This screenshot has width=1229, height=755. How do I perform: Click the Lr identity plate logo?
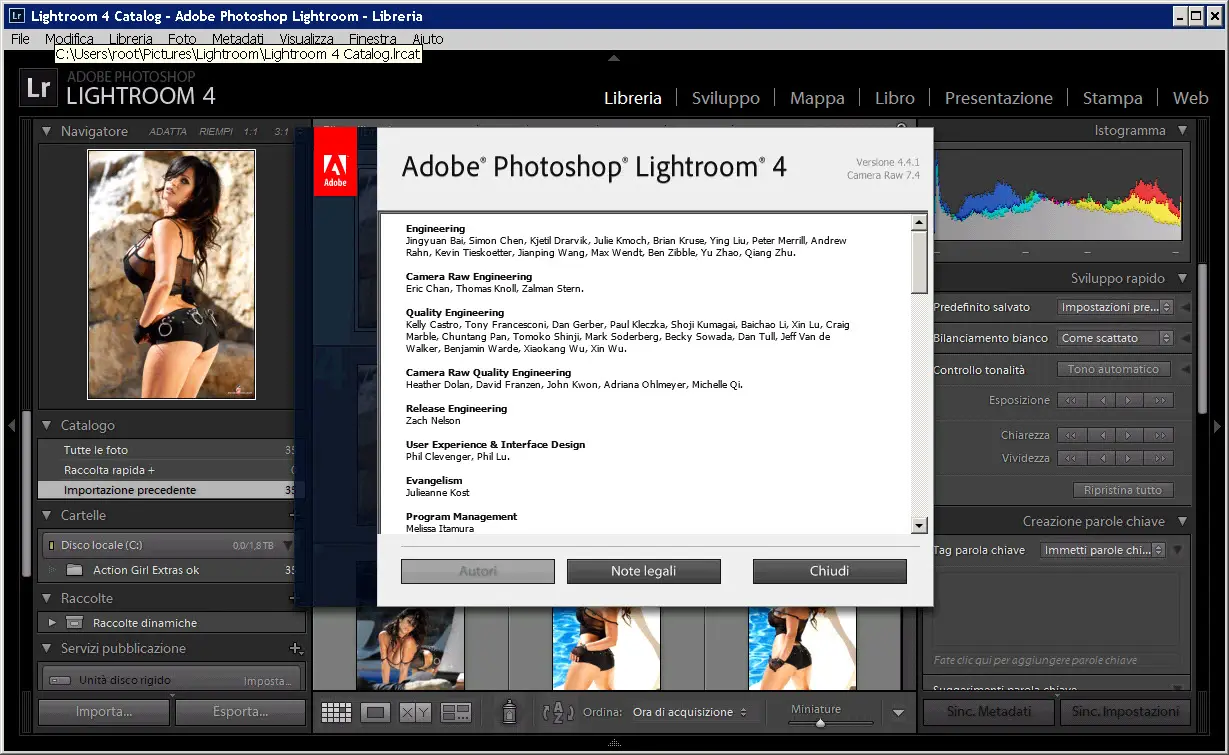38,87
